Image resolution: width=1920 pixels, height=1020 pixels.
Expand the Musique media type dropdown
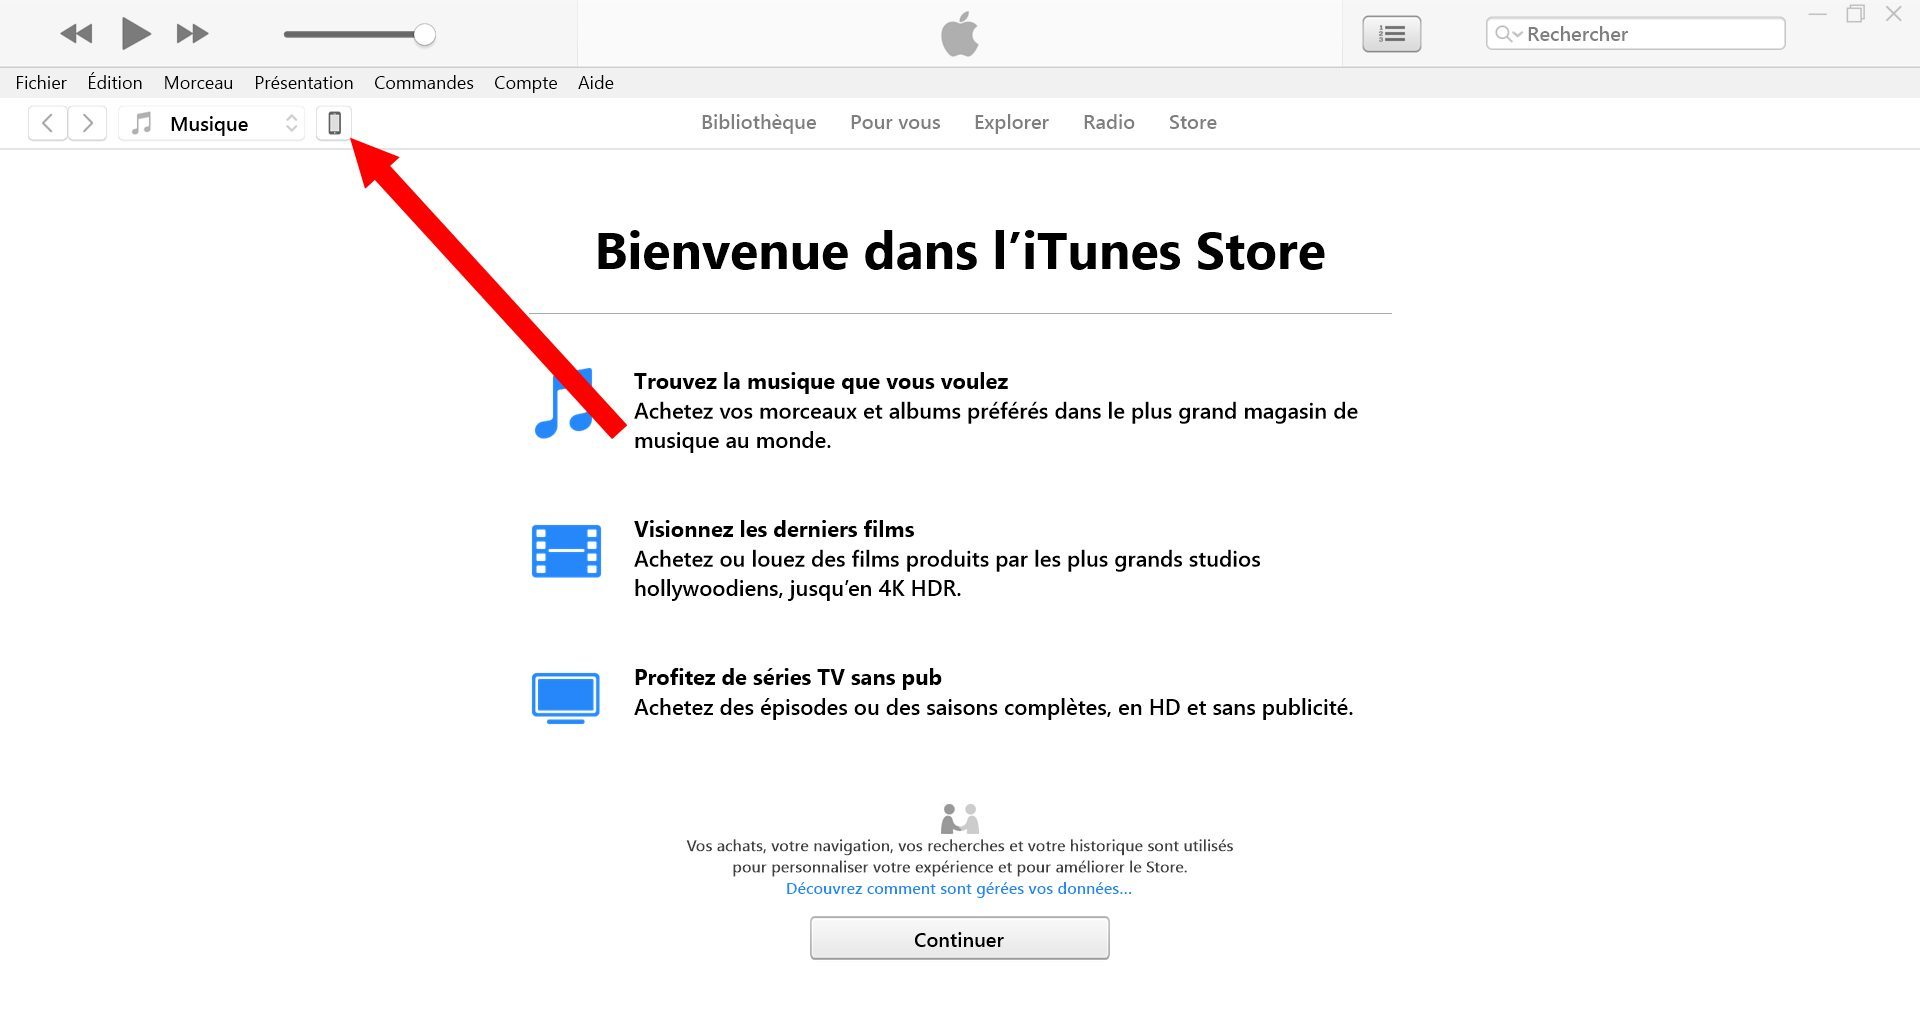click(x=212, y=123)
